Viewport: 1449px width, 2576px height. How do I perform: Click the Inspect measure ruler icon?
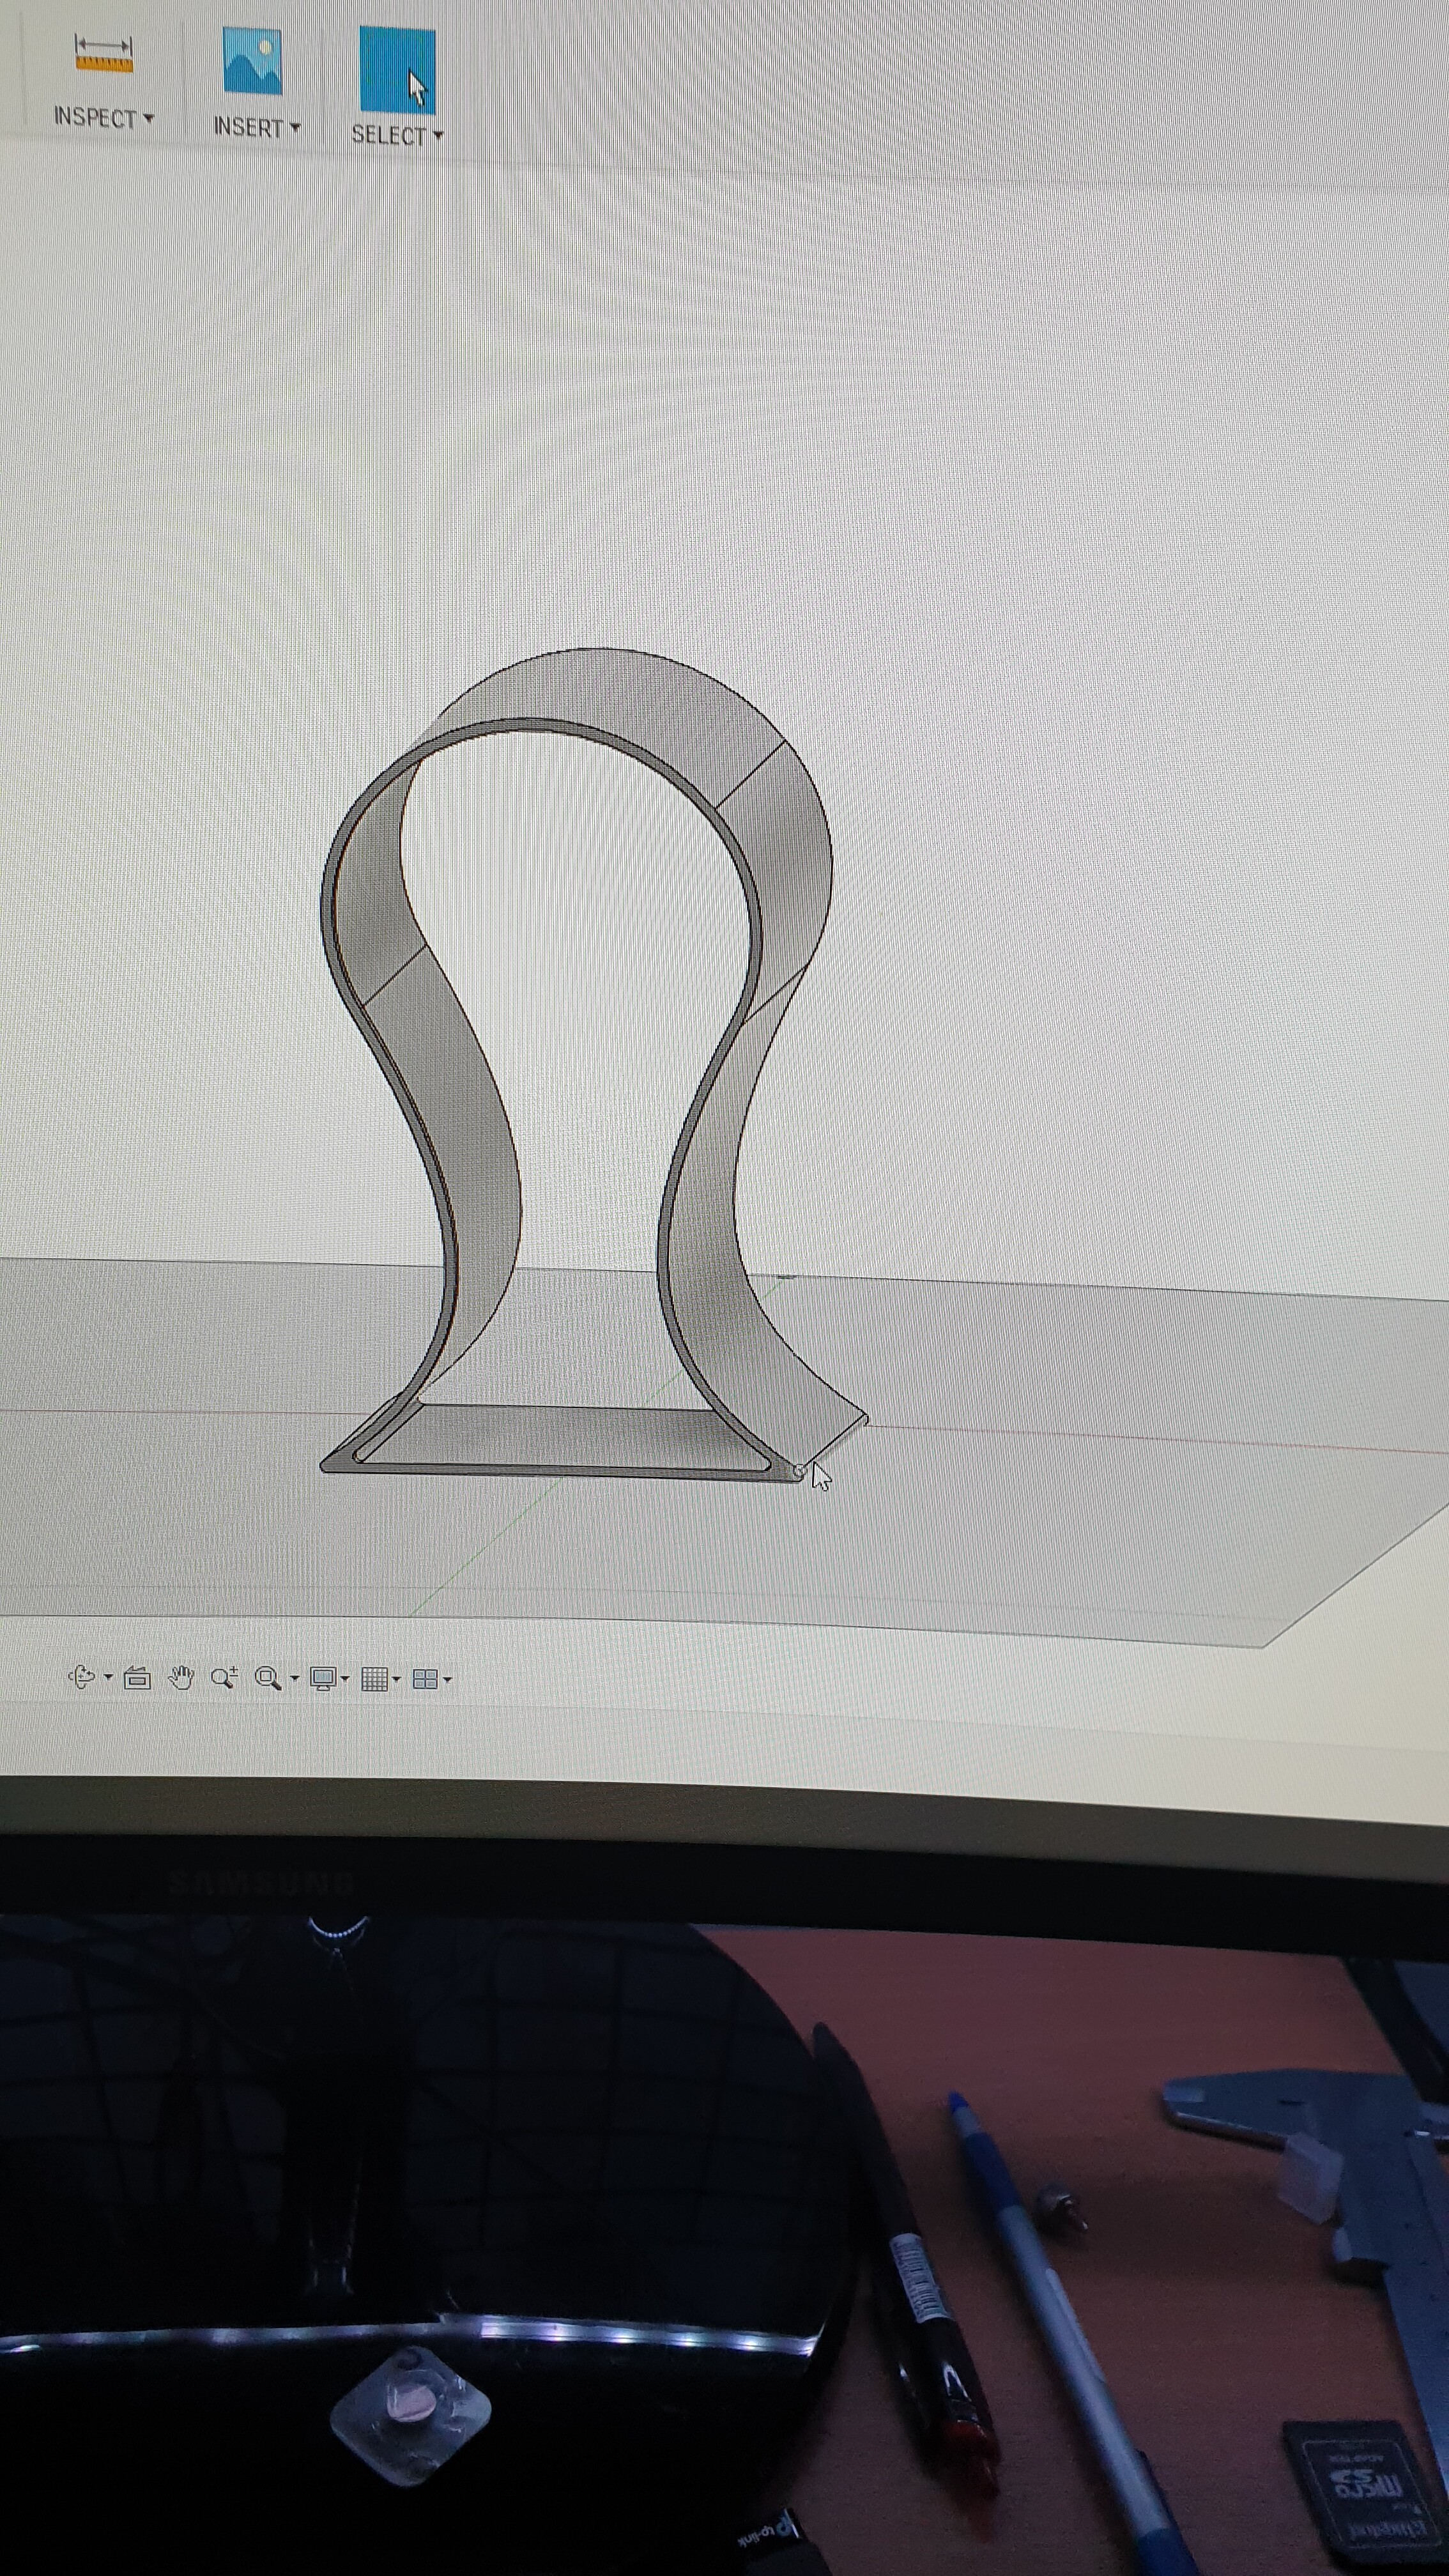pyautogui.click(x=103, y=54)
